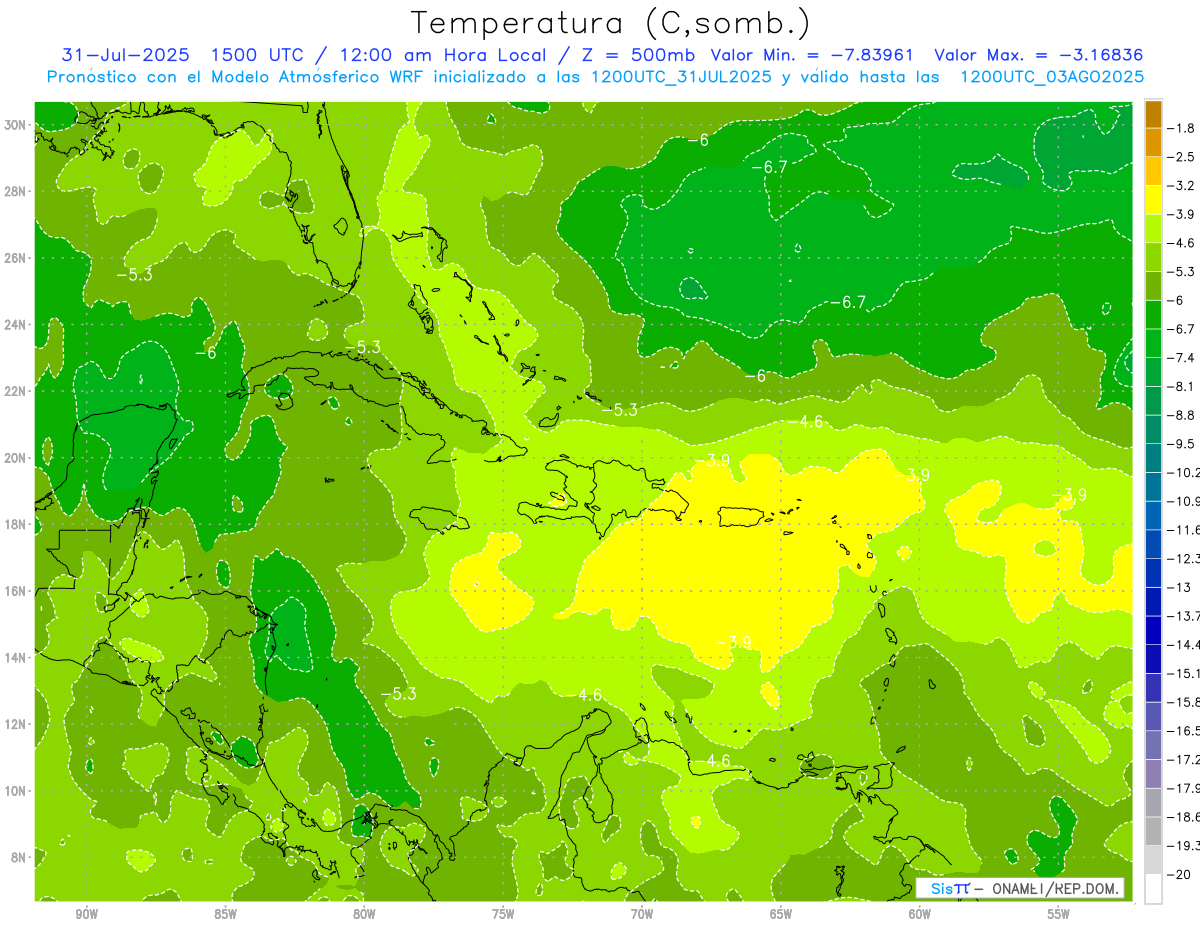Click the "20N" latitude axis label
This screenshot has height=927, width=1200.
pos(15,458)
